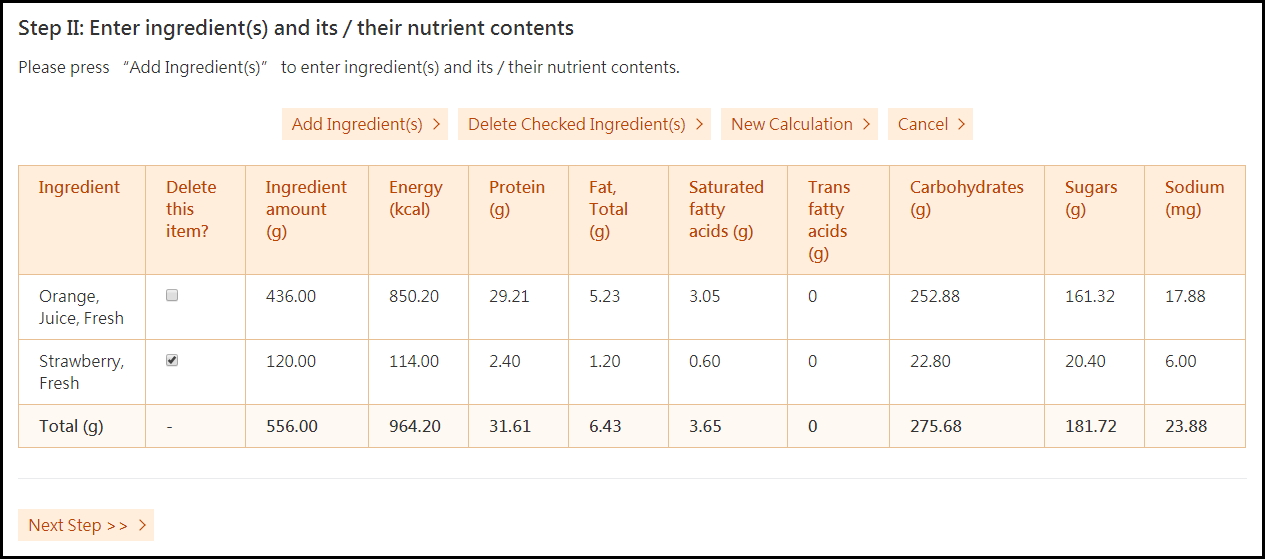Screen dimensions: 1265x559
Task: Click the Protein (g) column header
Action: (516, 198)
